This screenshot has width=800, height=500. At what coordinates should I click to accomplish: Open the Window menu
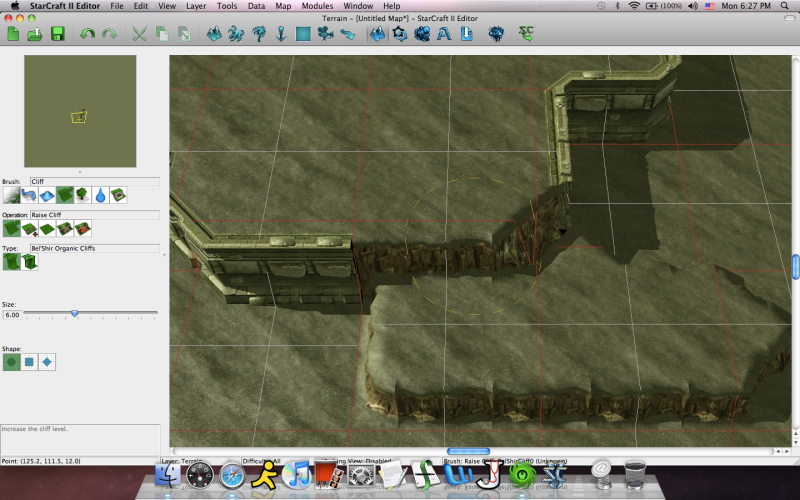(358, 6)
